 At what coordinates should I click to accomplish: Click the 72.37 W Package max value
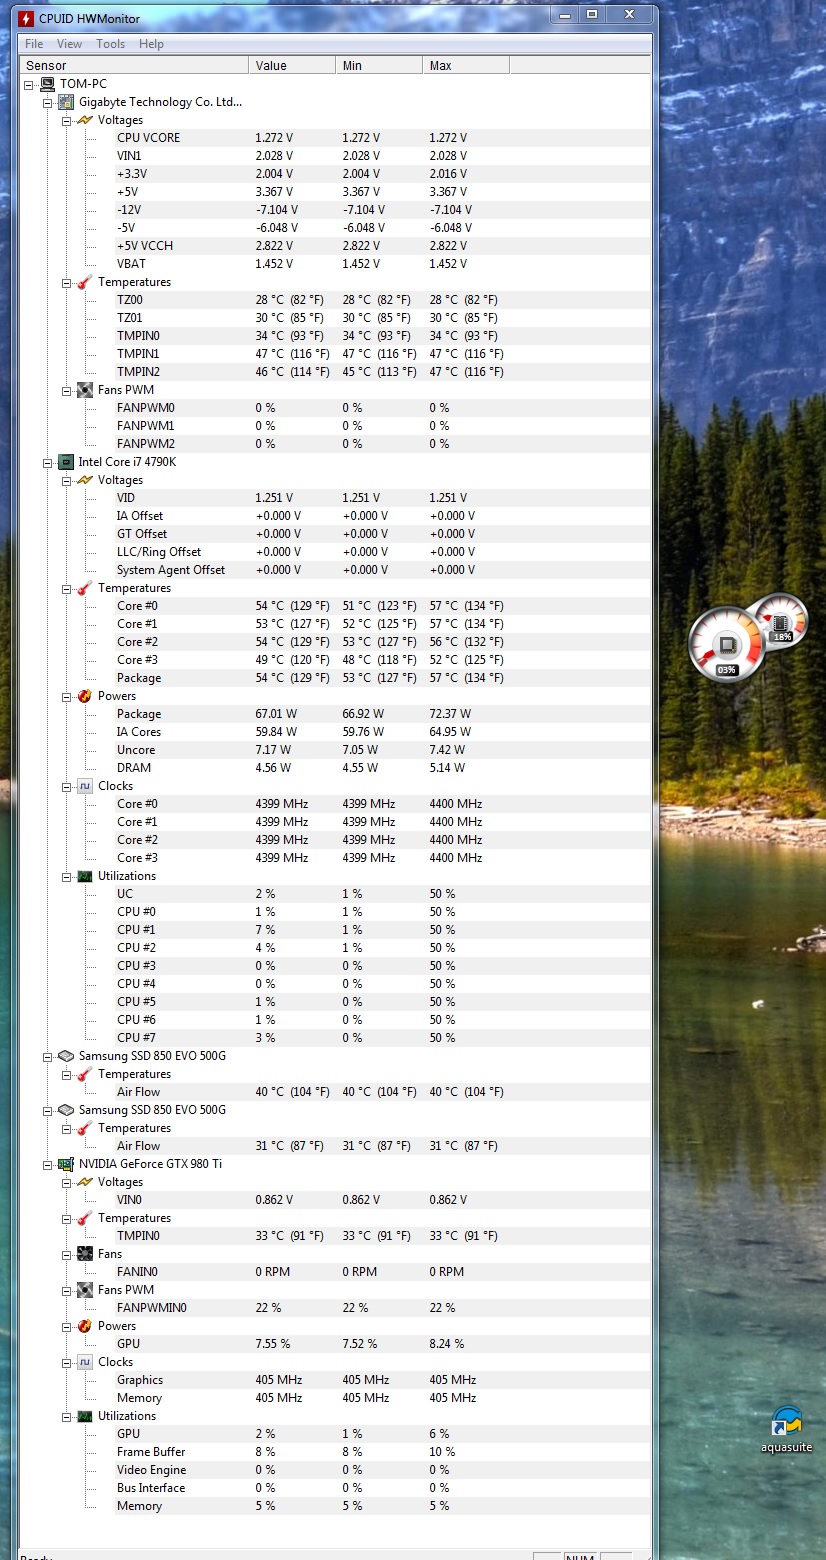450,714
